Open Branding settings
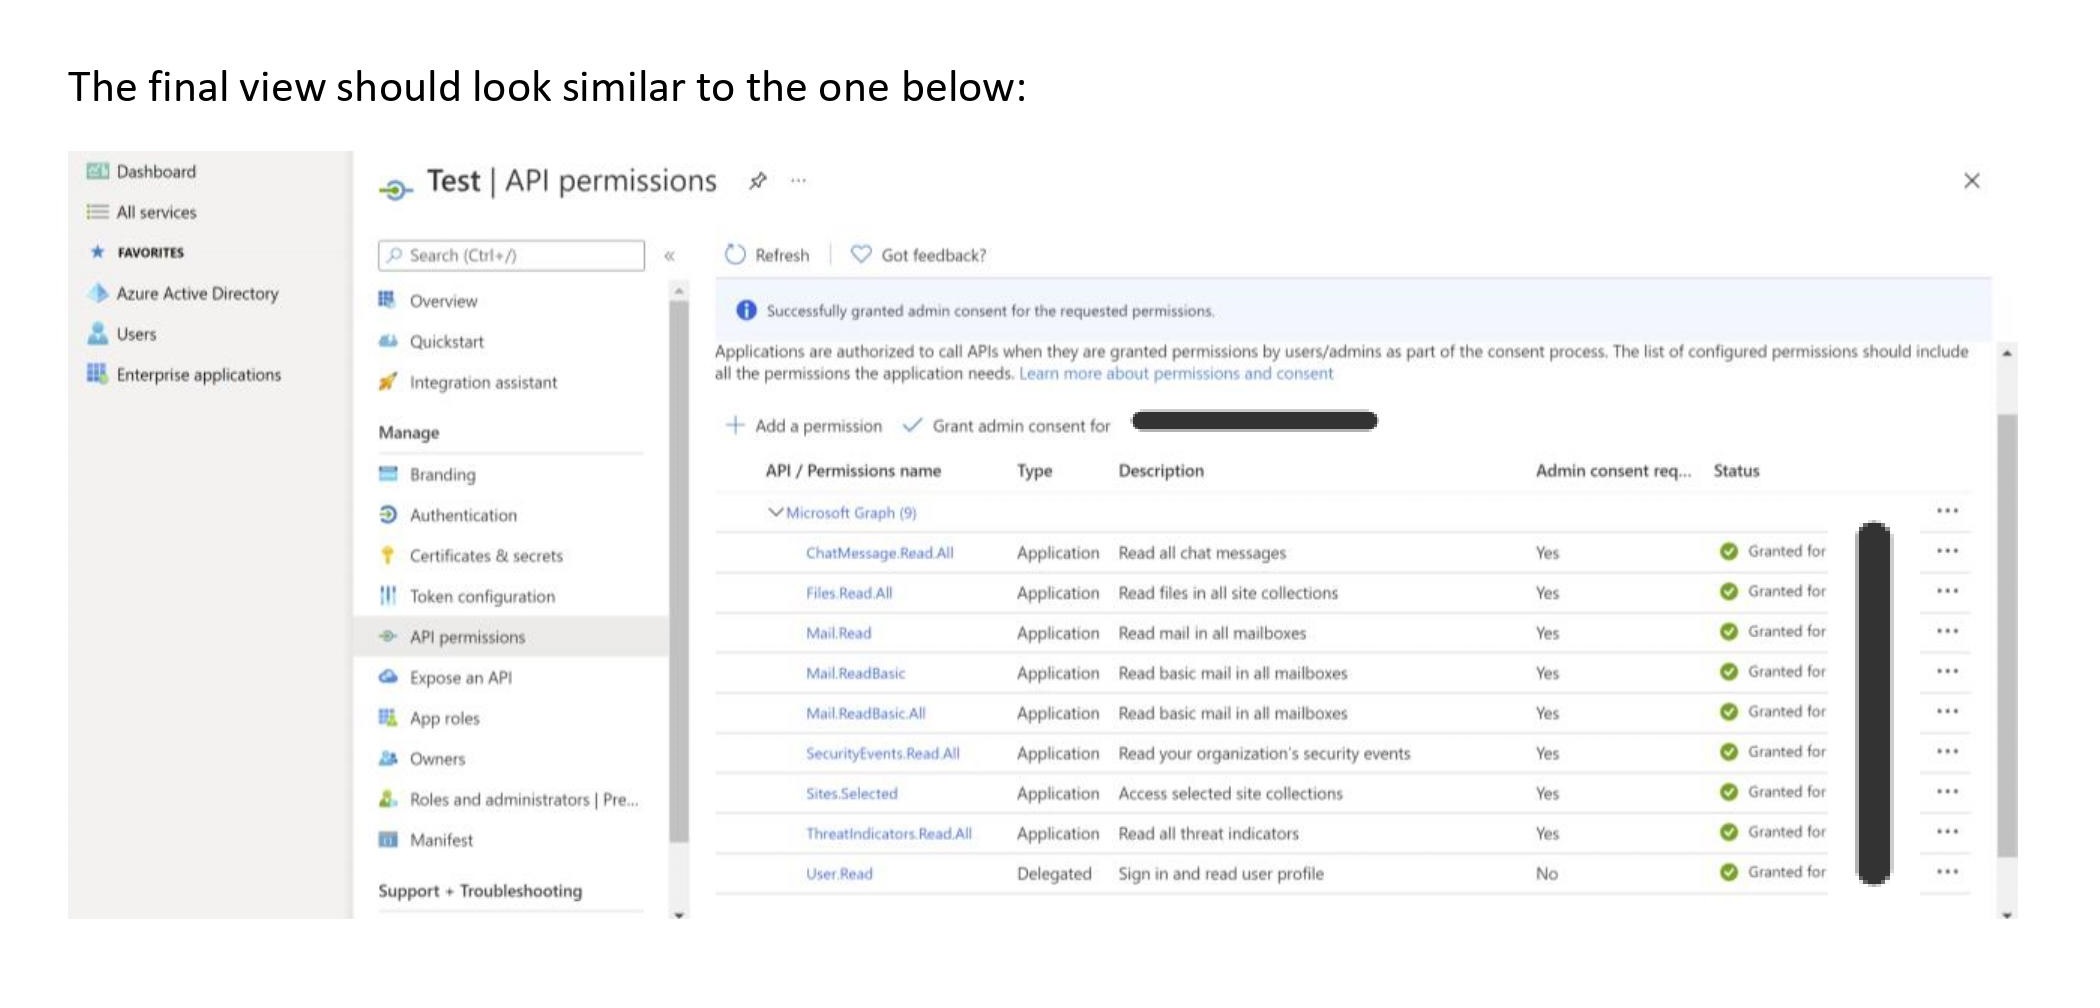 click(442, 475)
